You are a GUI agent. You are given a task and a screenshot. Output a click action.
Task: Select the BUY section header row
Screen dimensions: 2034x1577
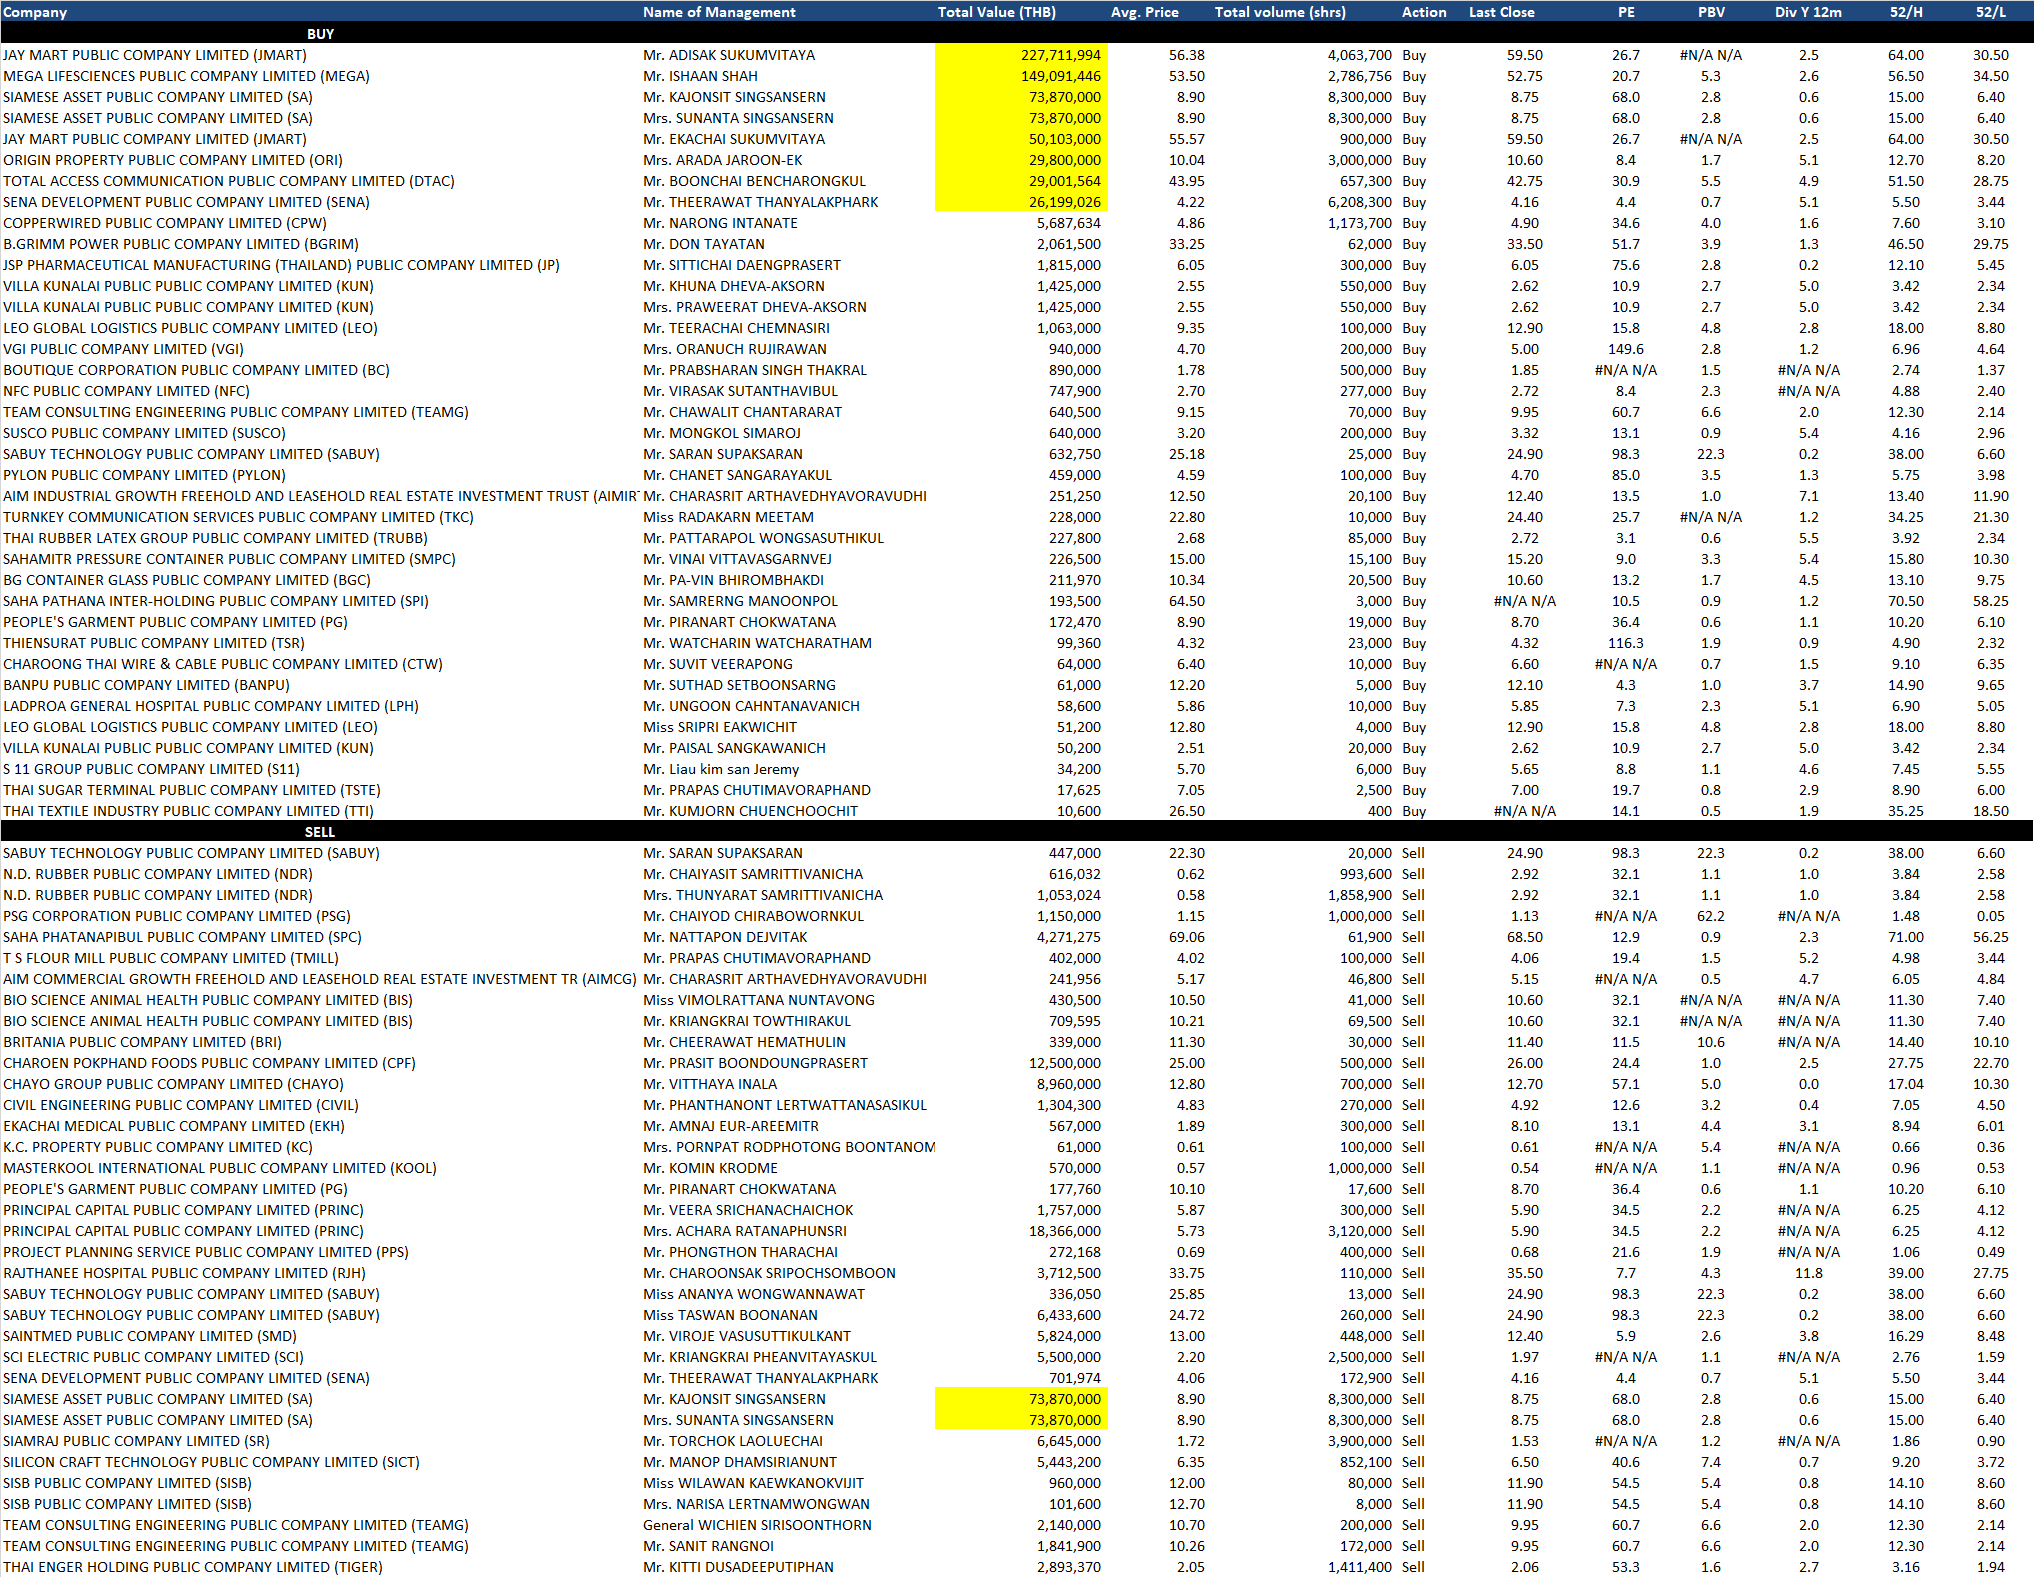click(x=1017, y=33)
